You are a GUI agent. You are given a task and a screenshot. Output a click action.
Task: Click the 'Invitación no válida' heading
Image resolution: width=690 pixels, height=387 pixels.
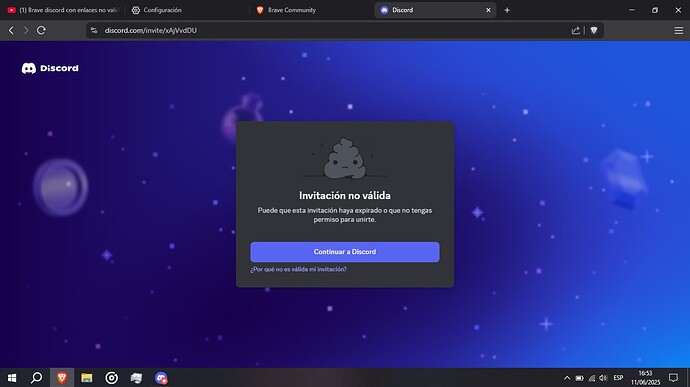(x=345, y=195)
